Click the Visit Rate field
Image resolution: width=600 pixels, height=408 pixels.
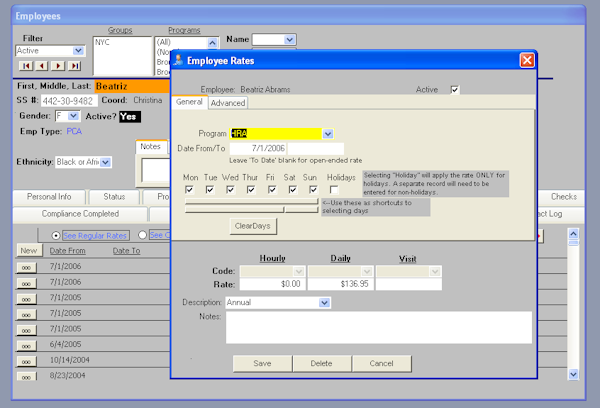(x=409, y=284)
